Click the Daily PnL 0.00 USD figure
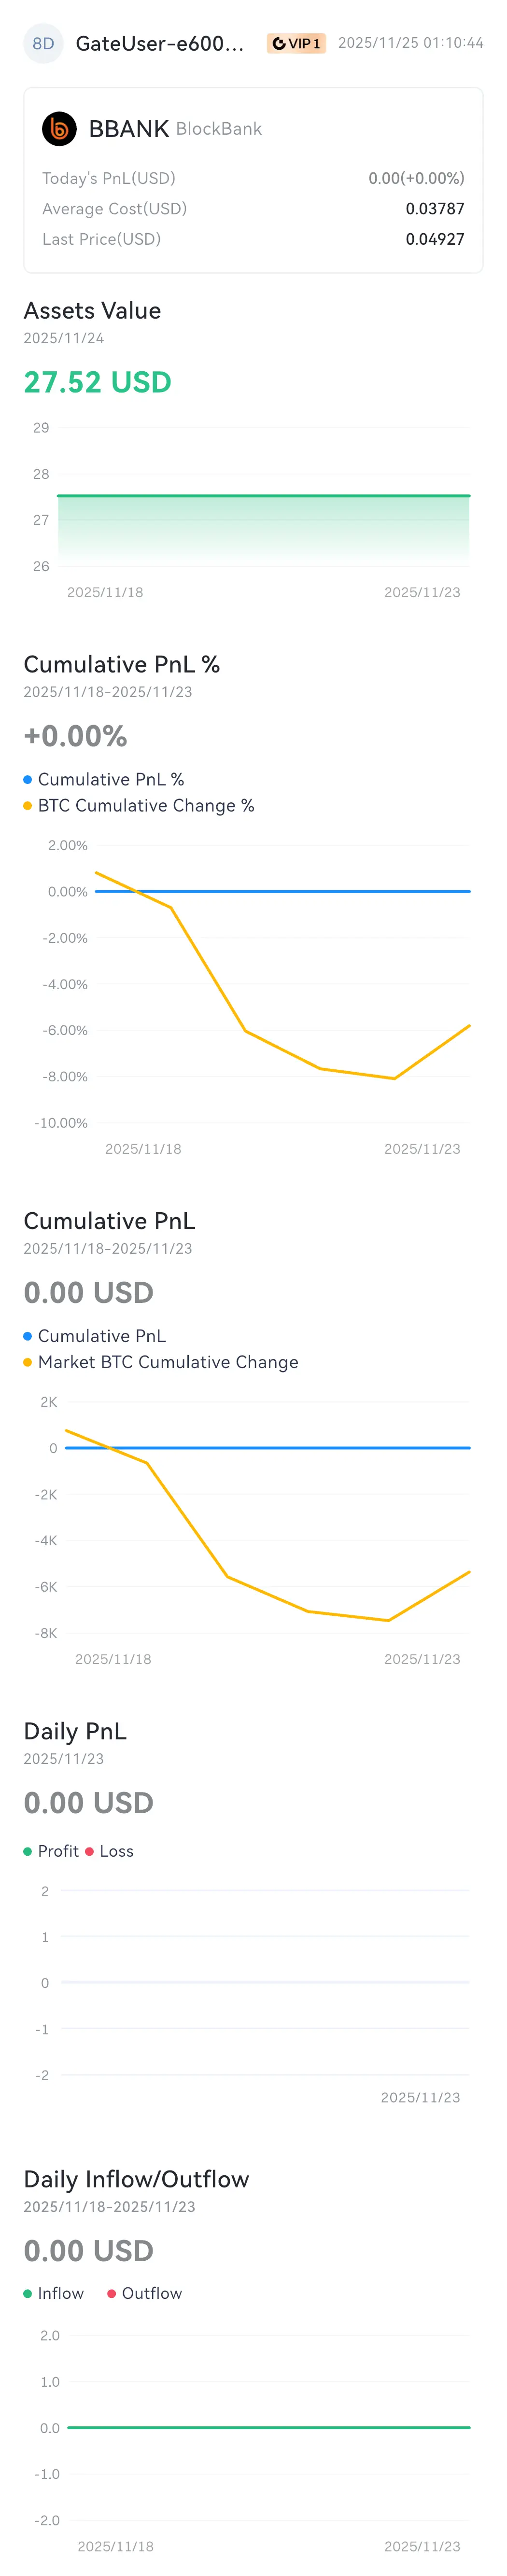507x2576 pixels. click(x=89, y=1803)
